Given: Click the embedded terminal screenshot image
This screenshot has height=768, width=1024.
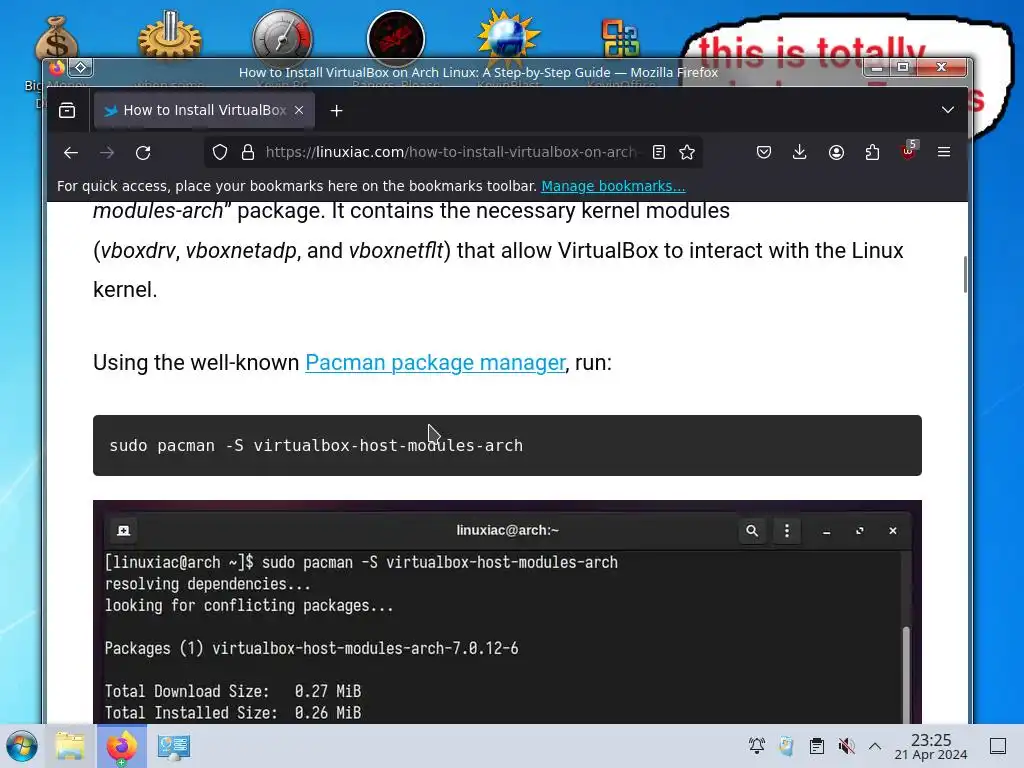Looking at the screenshot, I should pyautogui.click(x=507, y=612).
